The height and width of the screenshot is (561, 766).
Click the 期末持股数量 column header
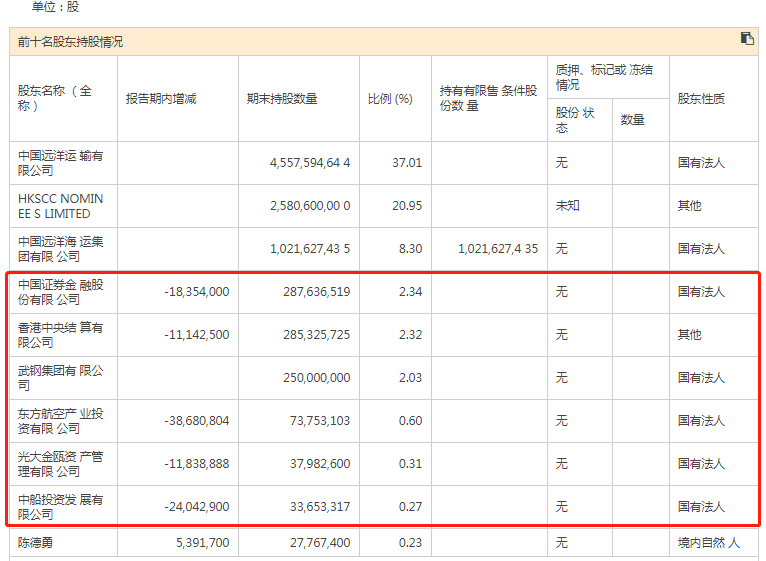(x=282, y=99)
